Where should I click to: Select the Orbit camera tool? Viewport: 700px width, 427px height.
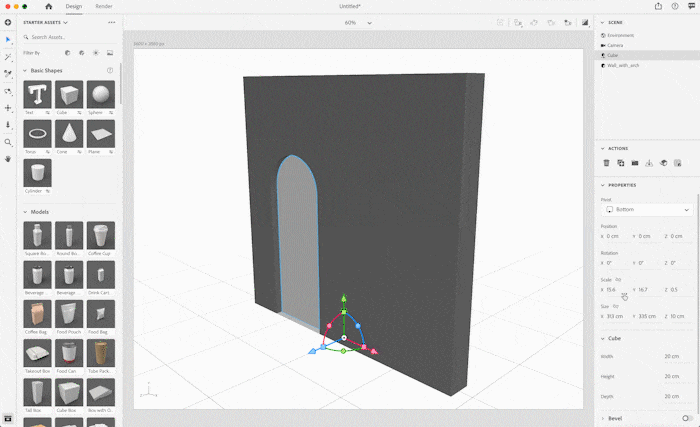pyautogui.click(x=8, y=91)
